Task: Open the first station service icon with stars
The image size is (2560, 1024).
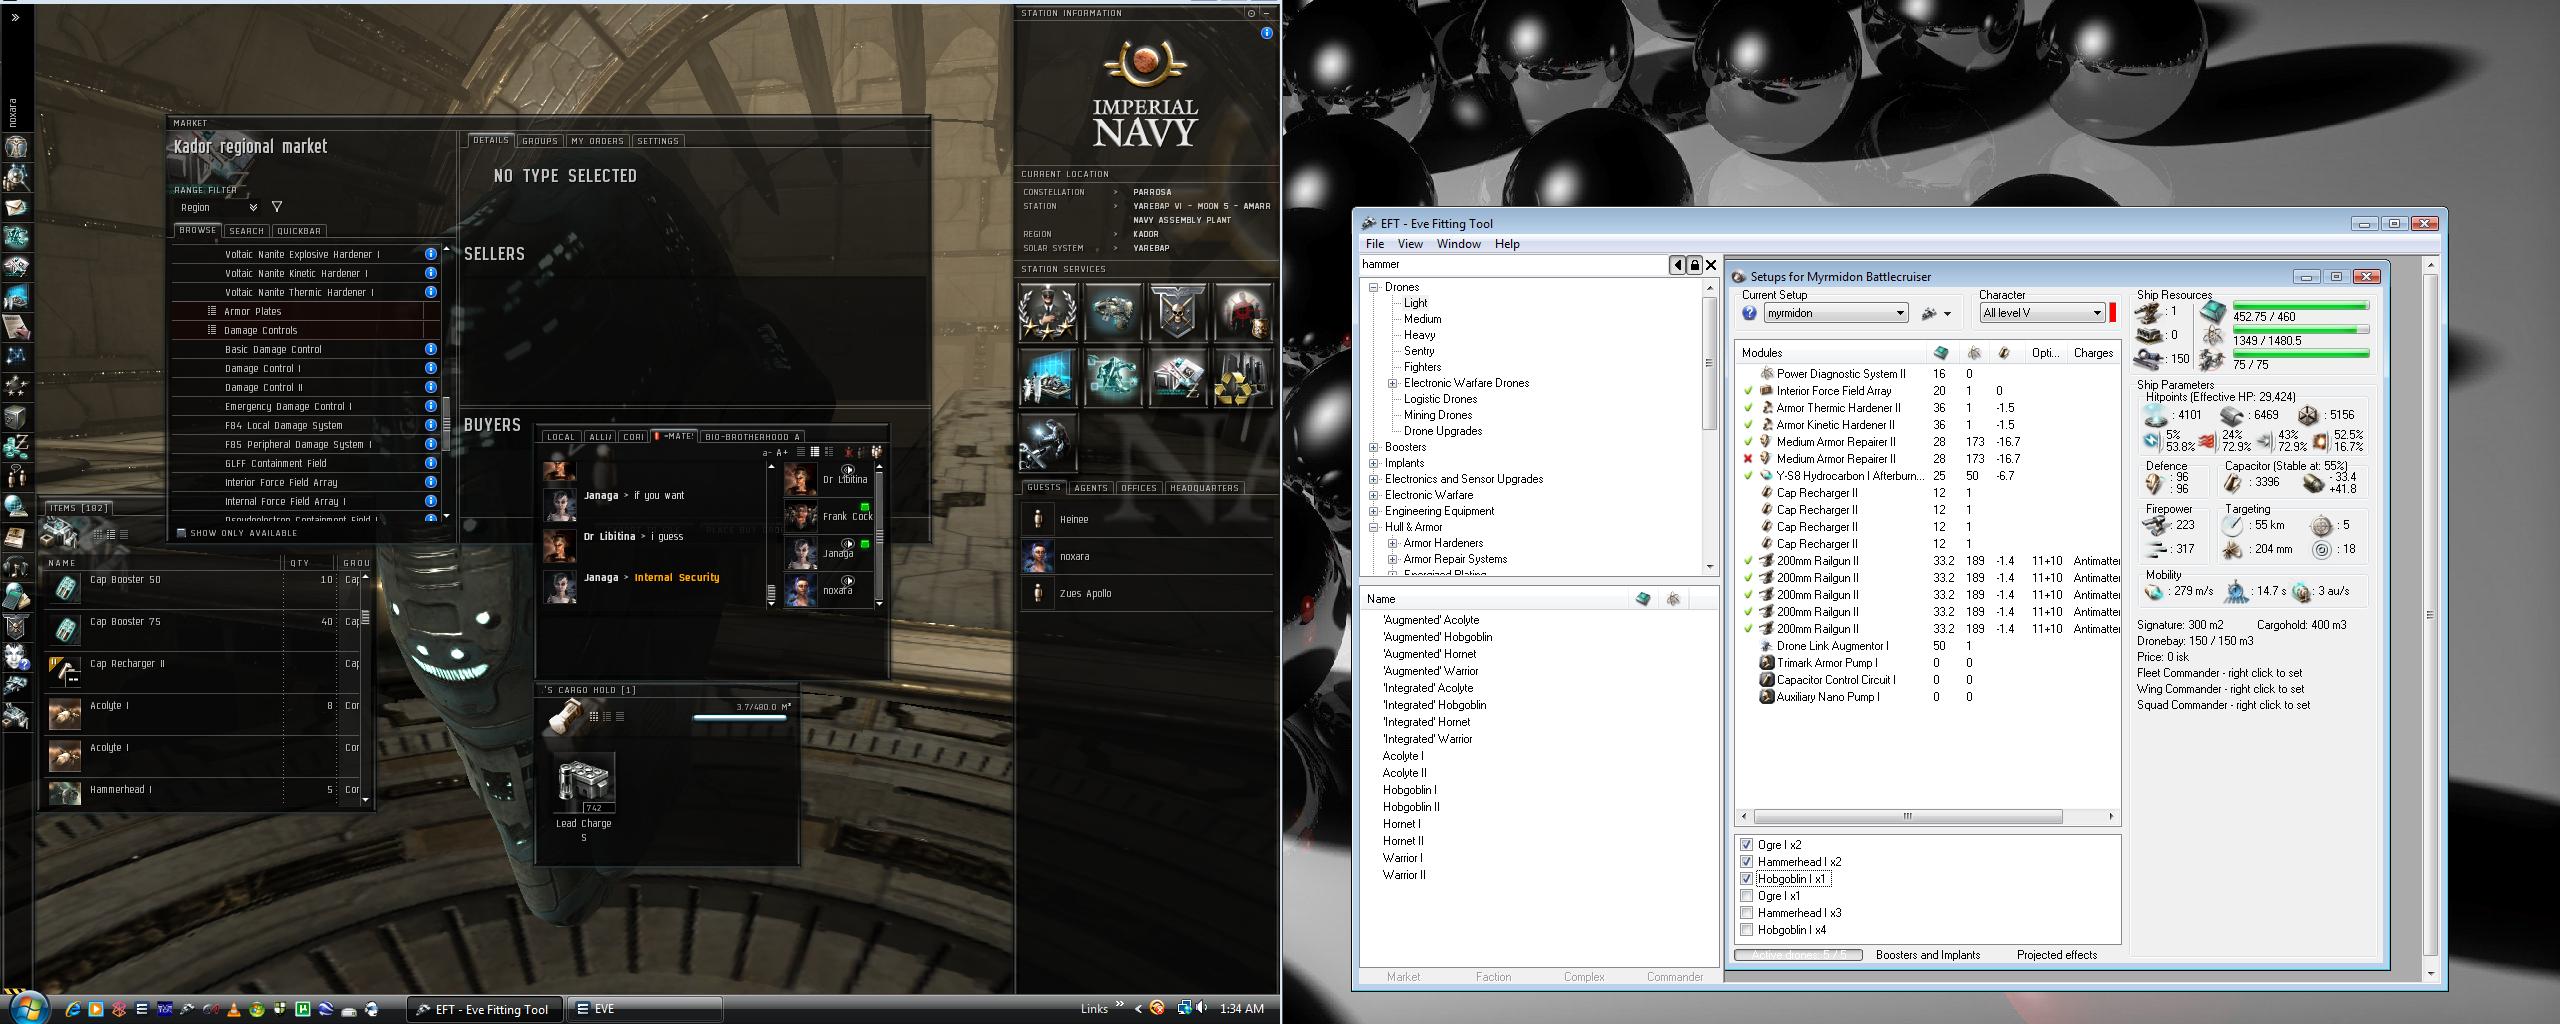Action: click(x=1047, y=312)
